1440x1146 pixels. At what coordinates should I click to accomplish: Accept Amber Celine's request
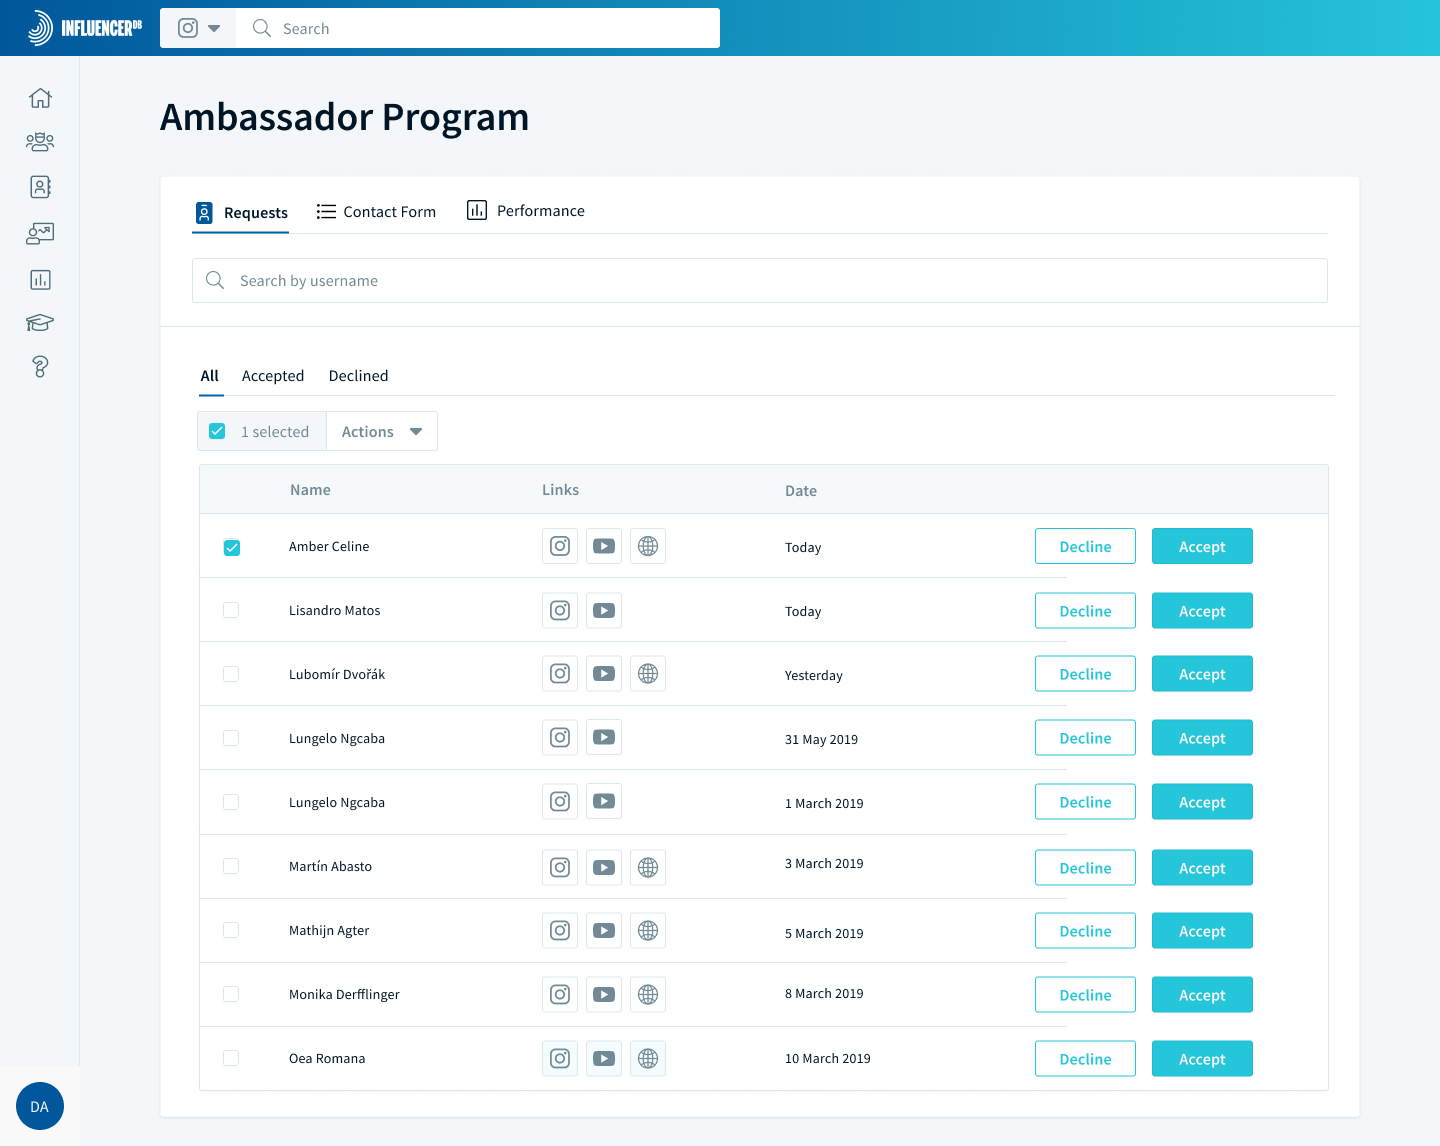click(x=1202, y=546)
